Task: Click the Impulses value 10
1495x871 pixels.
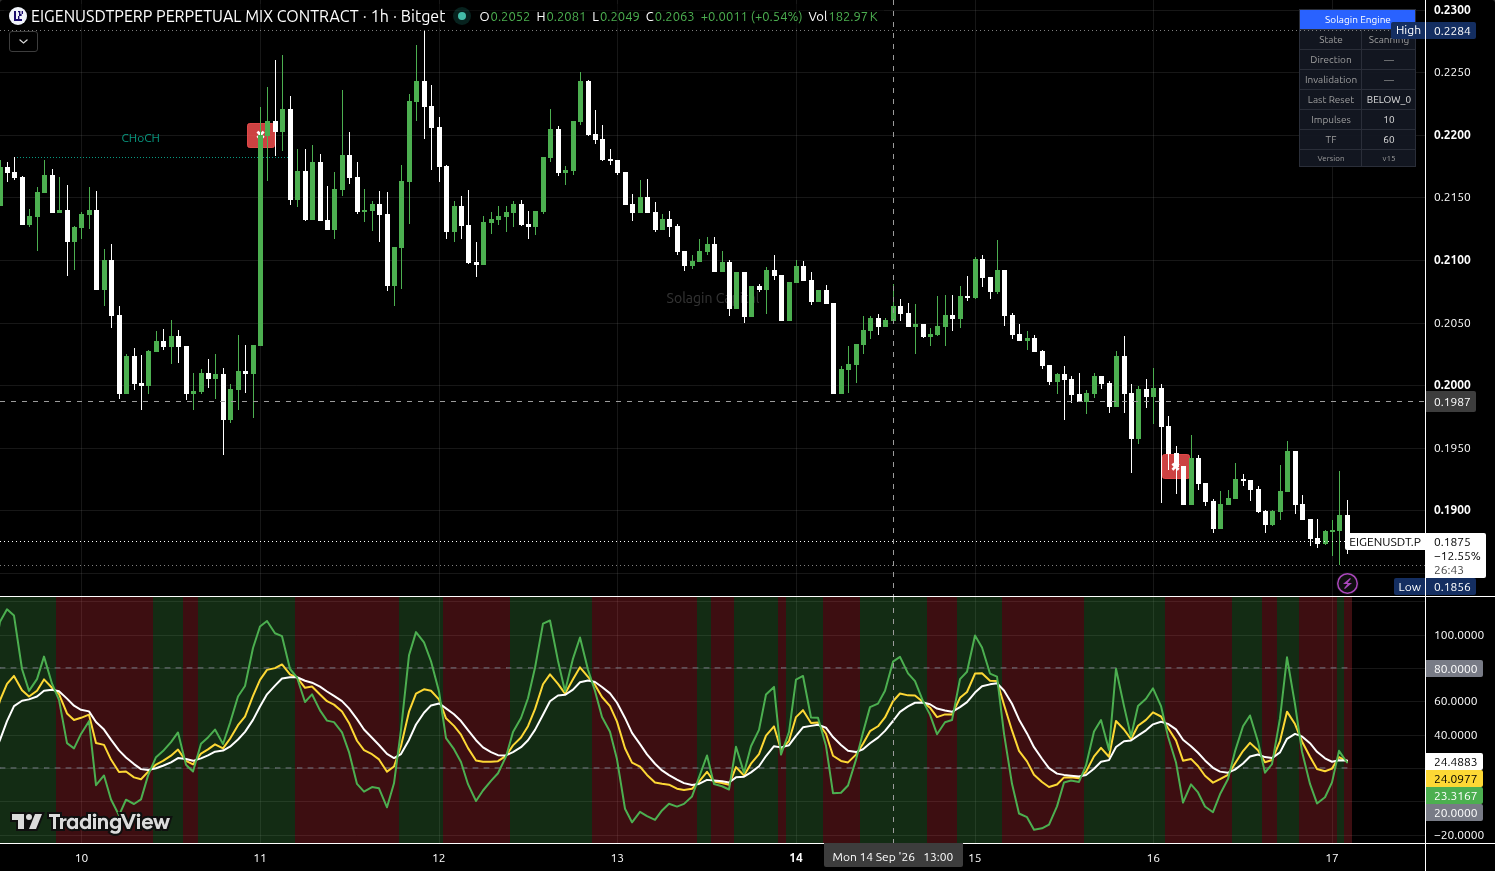Action: 1388,120
